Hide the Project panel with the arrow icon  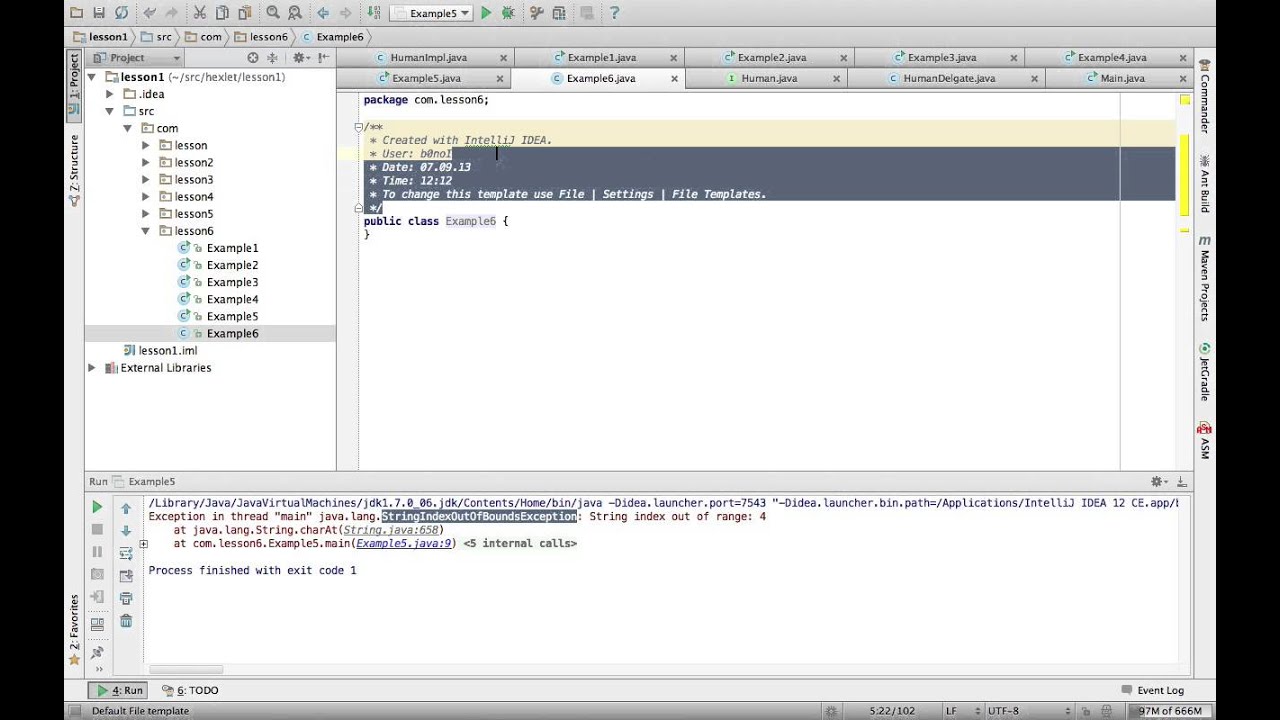pyautogui.click(x=324, y=58)
